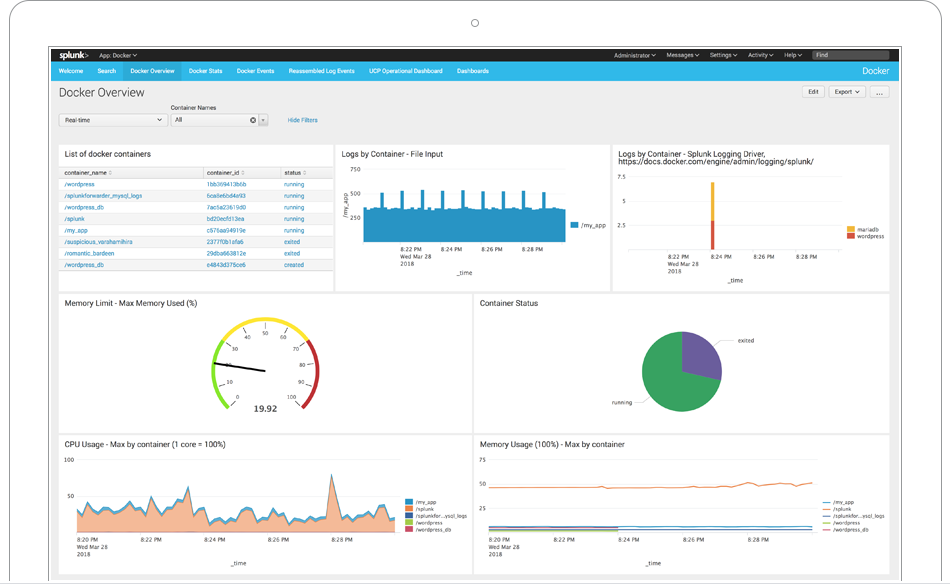Click container ID 29dba663812e
950x584 pixels.
226,253
